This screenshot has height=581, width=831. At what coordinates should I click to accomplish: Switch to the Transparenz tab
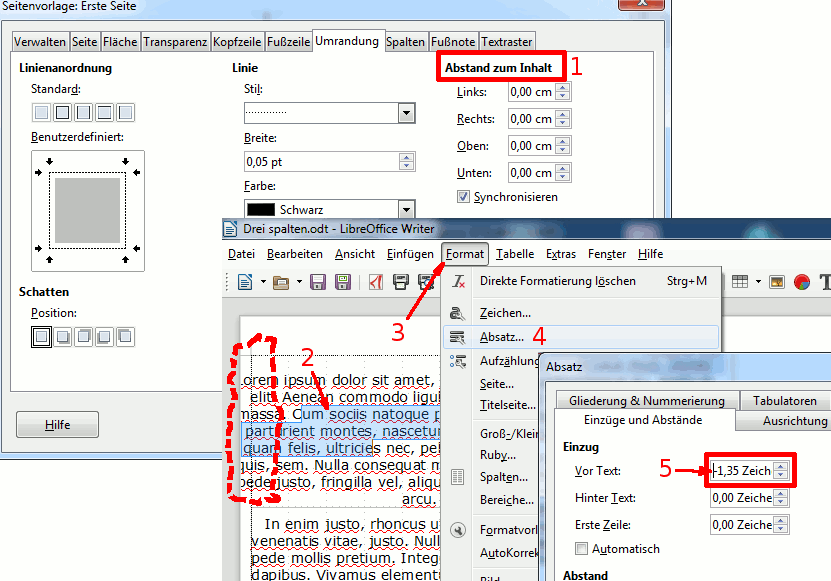click(175, 42)
